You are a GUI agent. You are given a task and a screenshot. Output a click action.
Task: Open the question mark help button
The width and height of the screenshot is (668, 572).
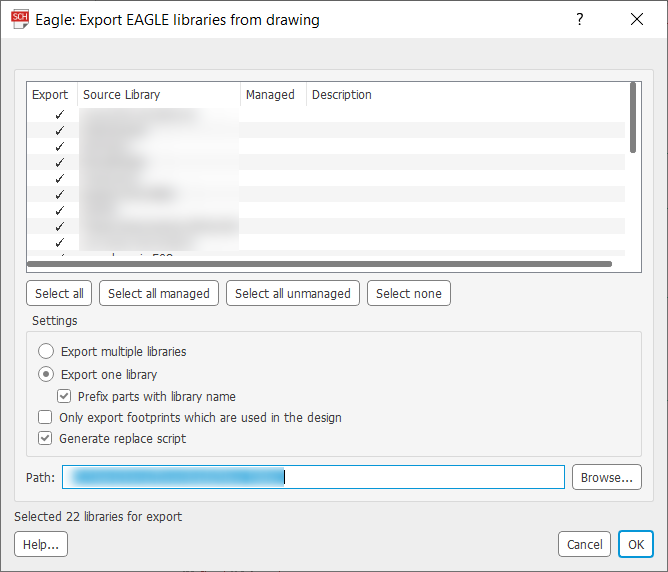point(579,19)
